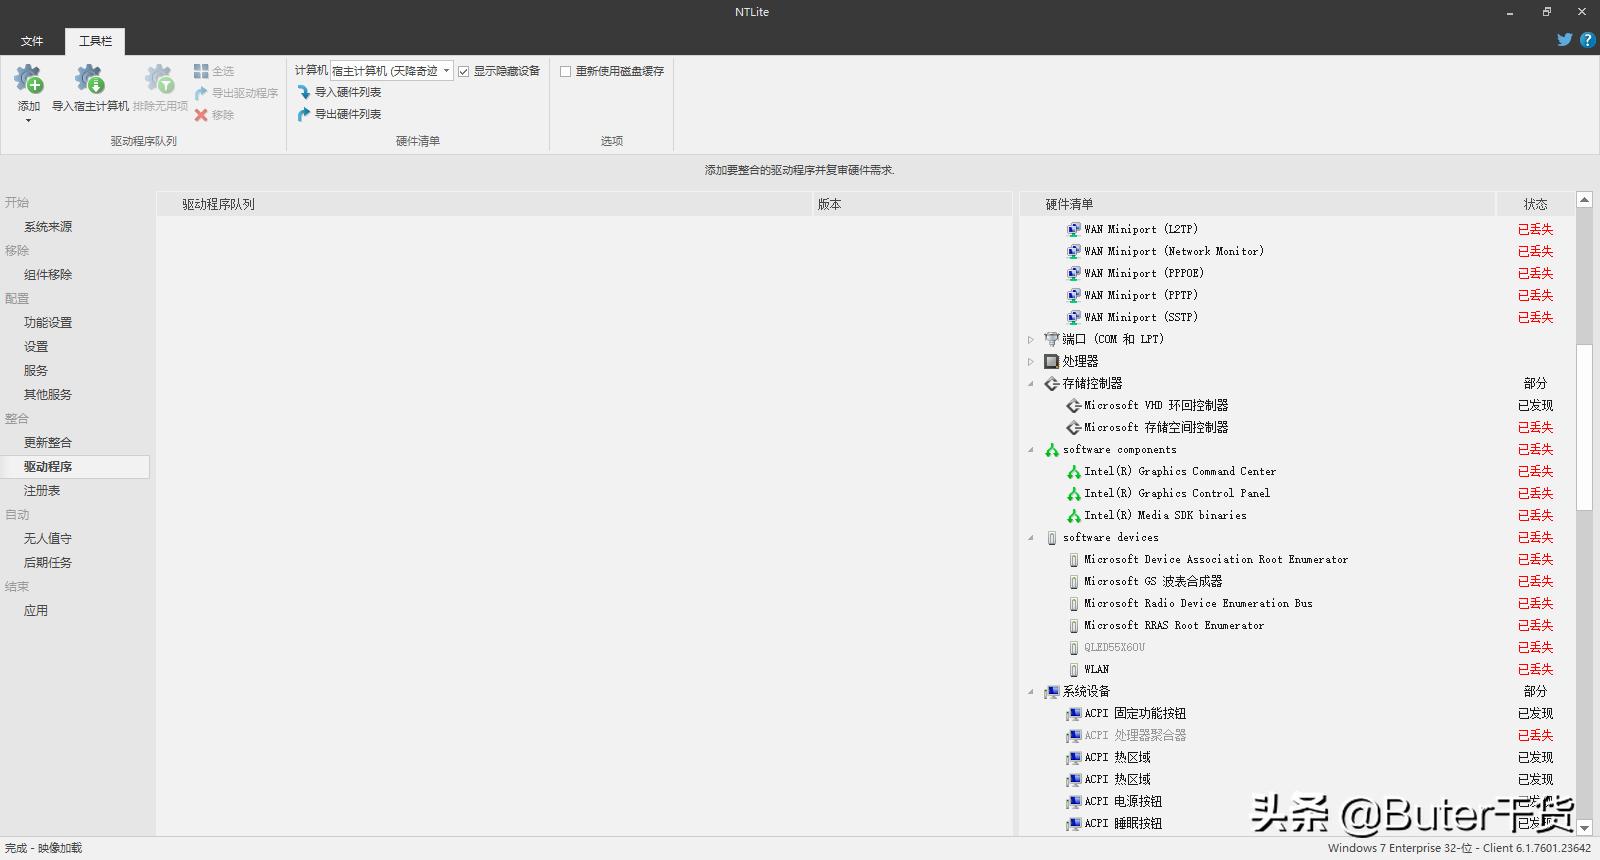
Task: Collapse the software components node
Action: click(1031, 449)
